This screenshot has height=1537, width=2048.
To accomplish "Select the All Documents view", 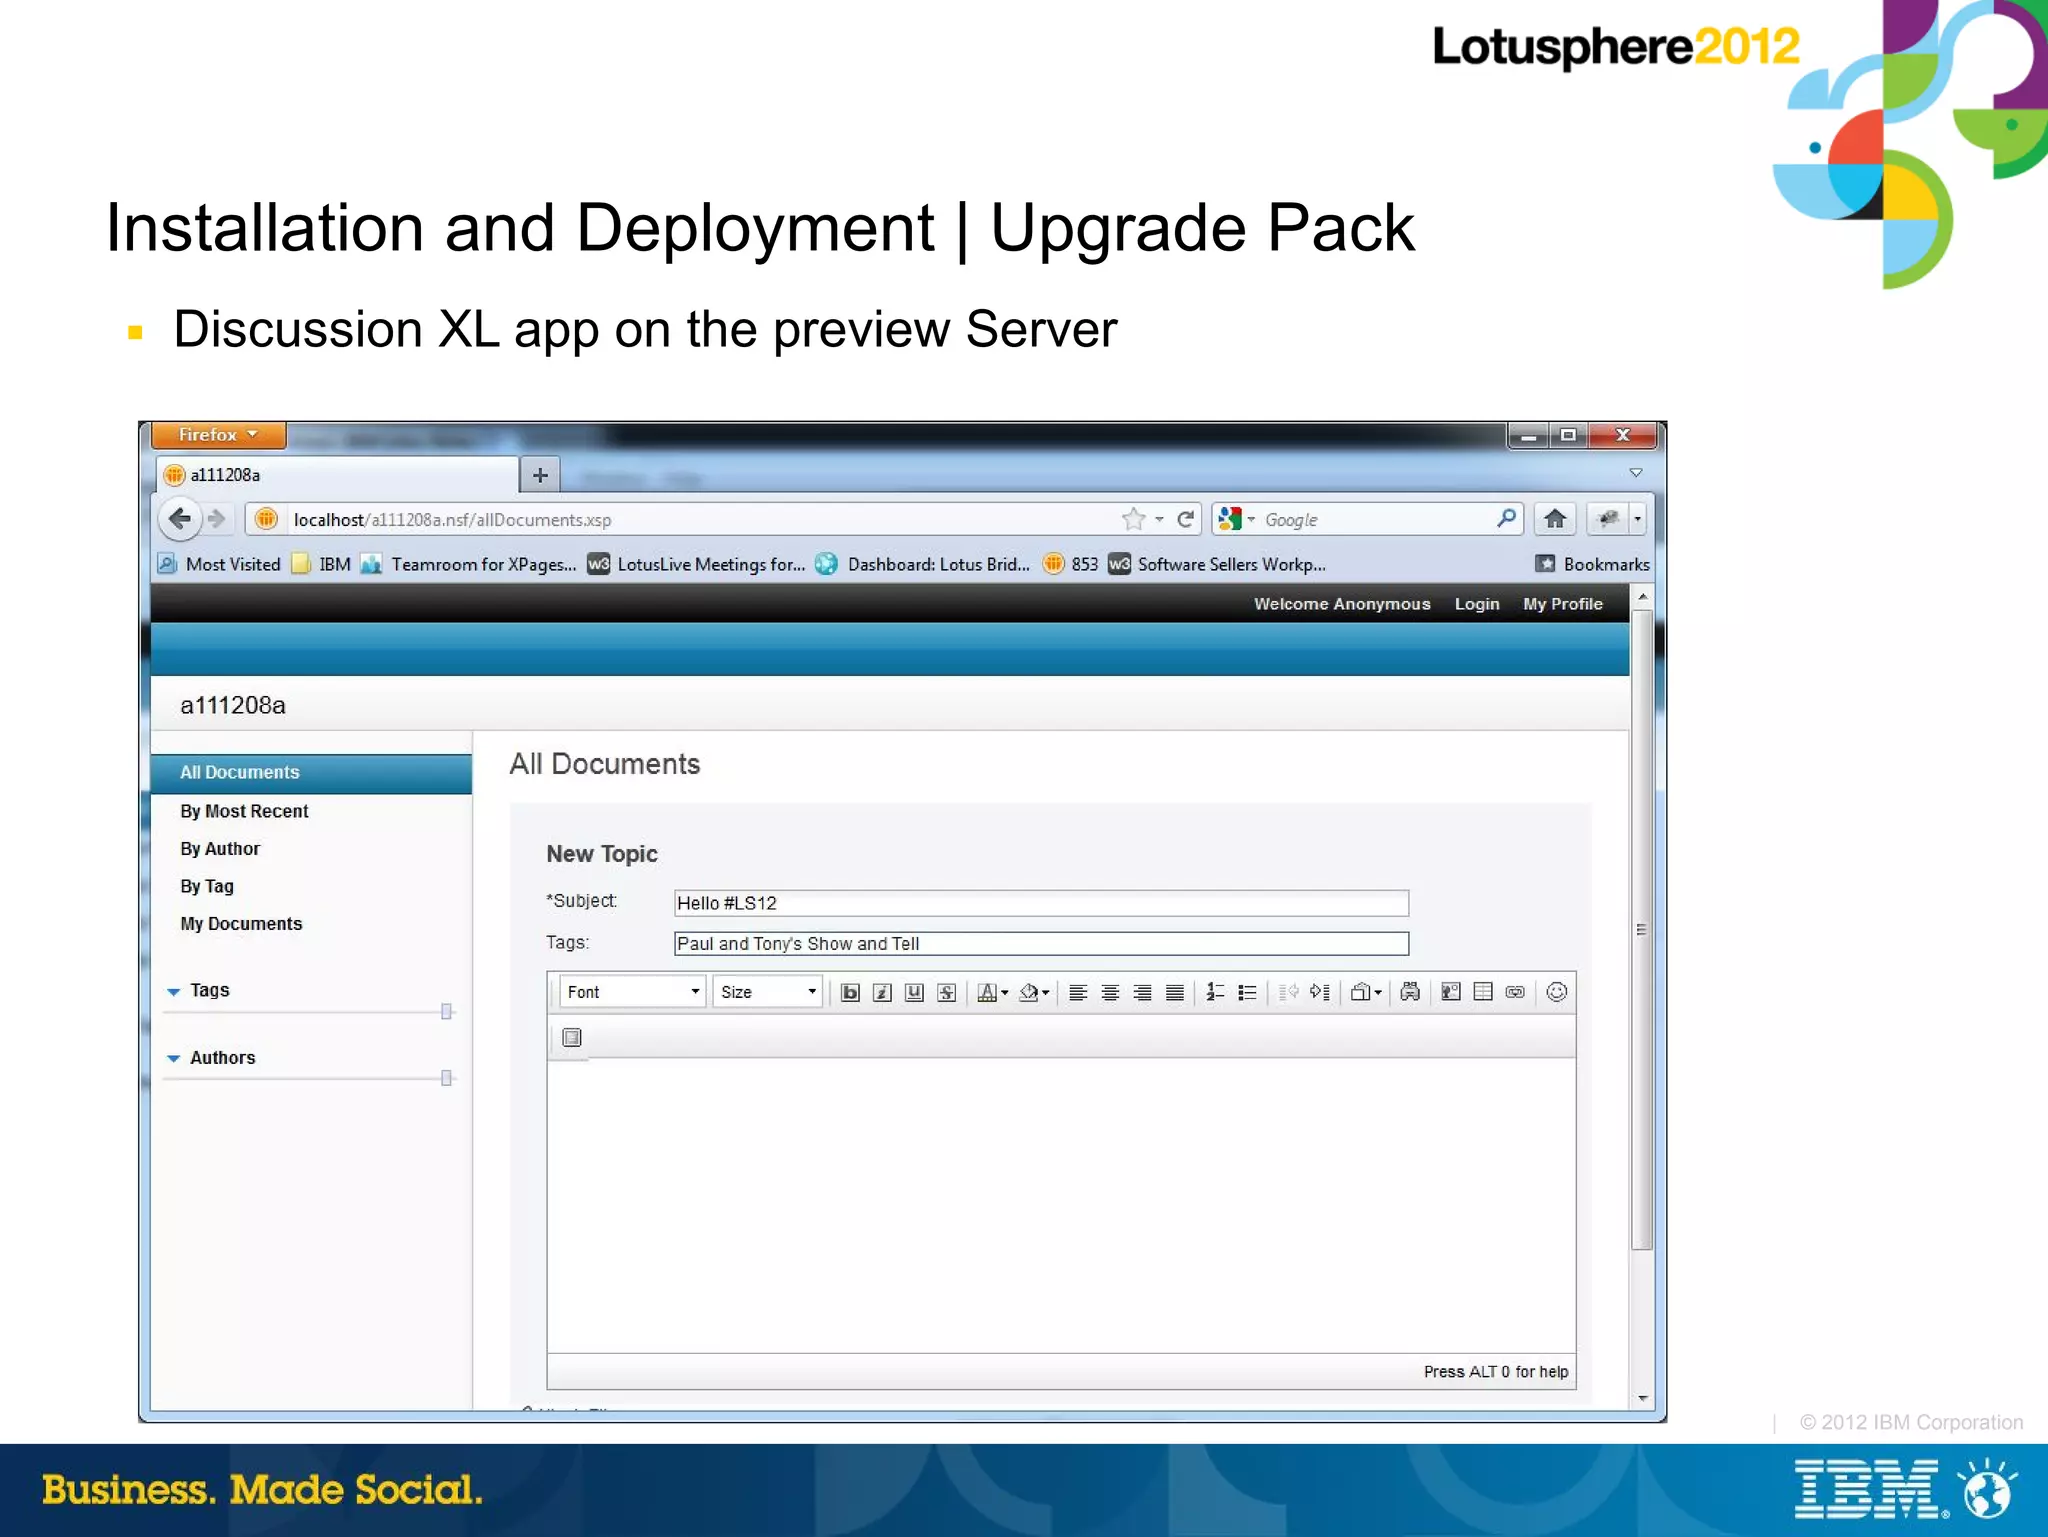I will point(311,773).
